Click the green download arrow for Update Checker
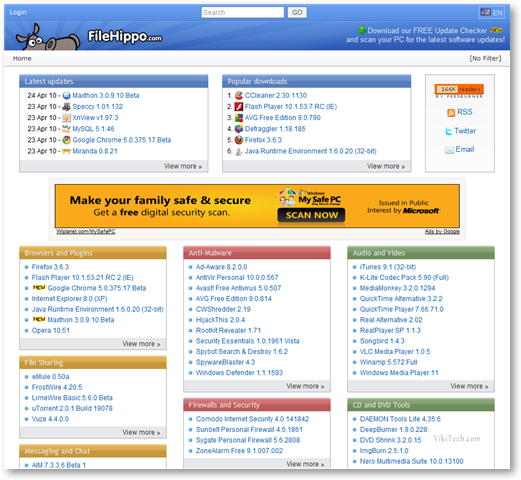521x480 pixels. pyautogui.click(x=362, y=30)
